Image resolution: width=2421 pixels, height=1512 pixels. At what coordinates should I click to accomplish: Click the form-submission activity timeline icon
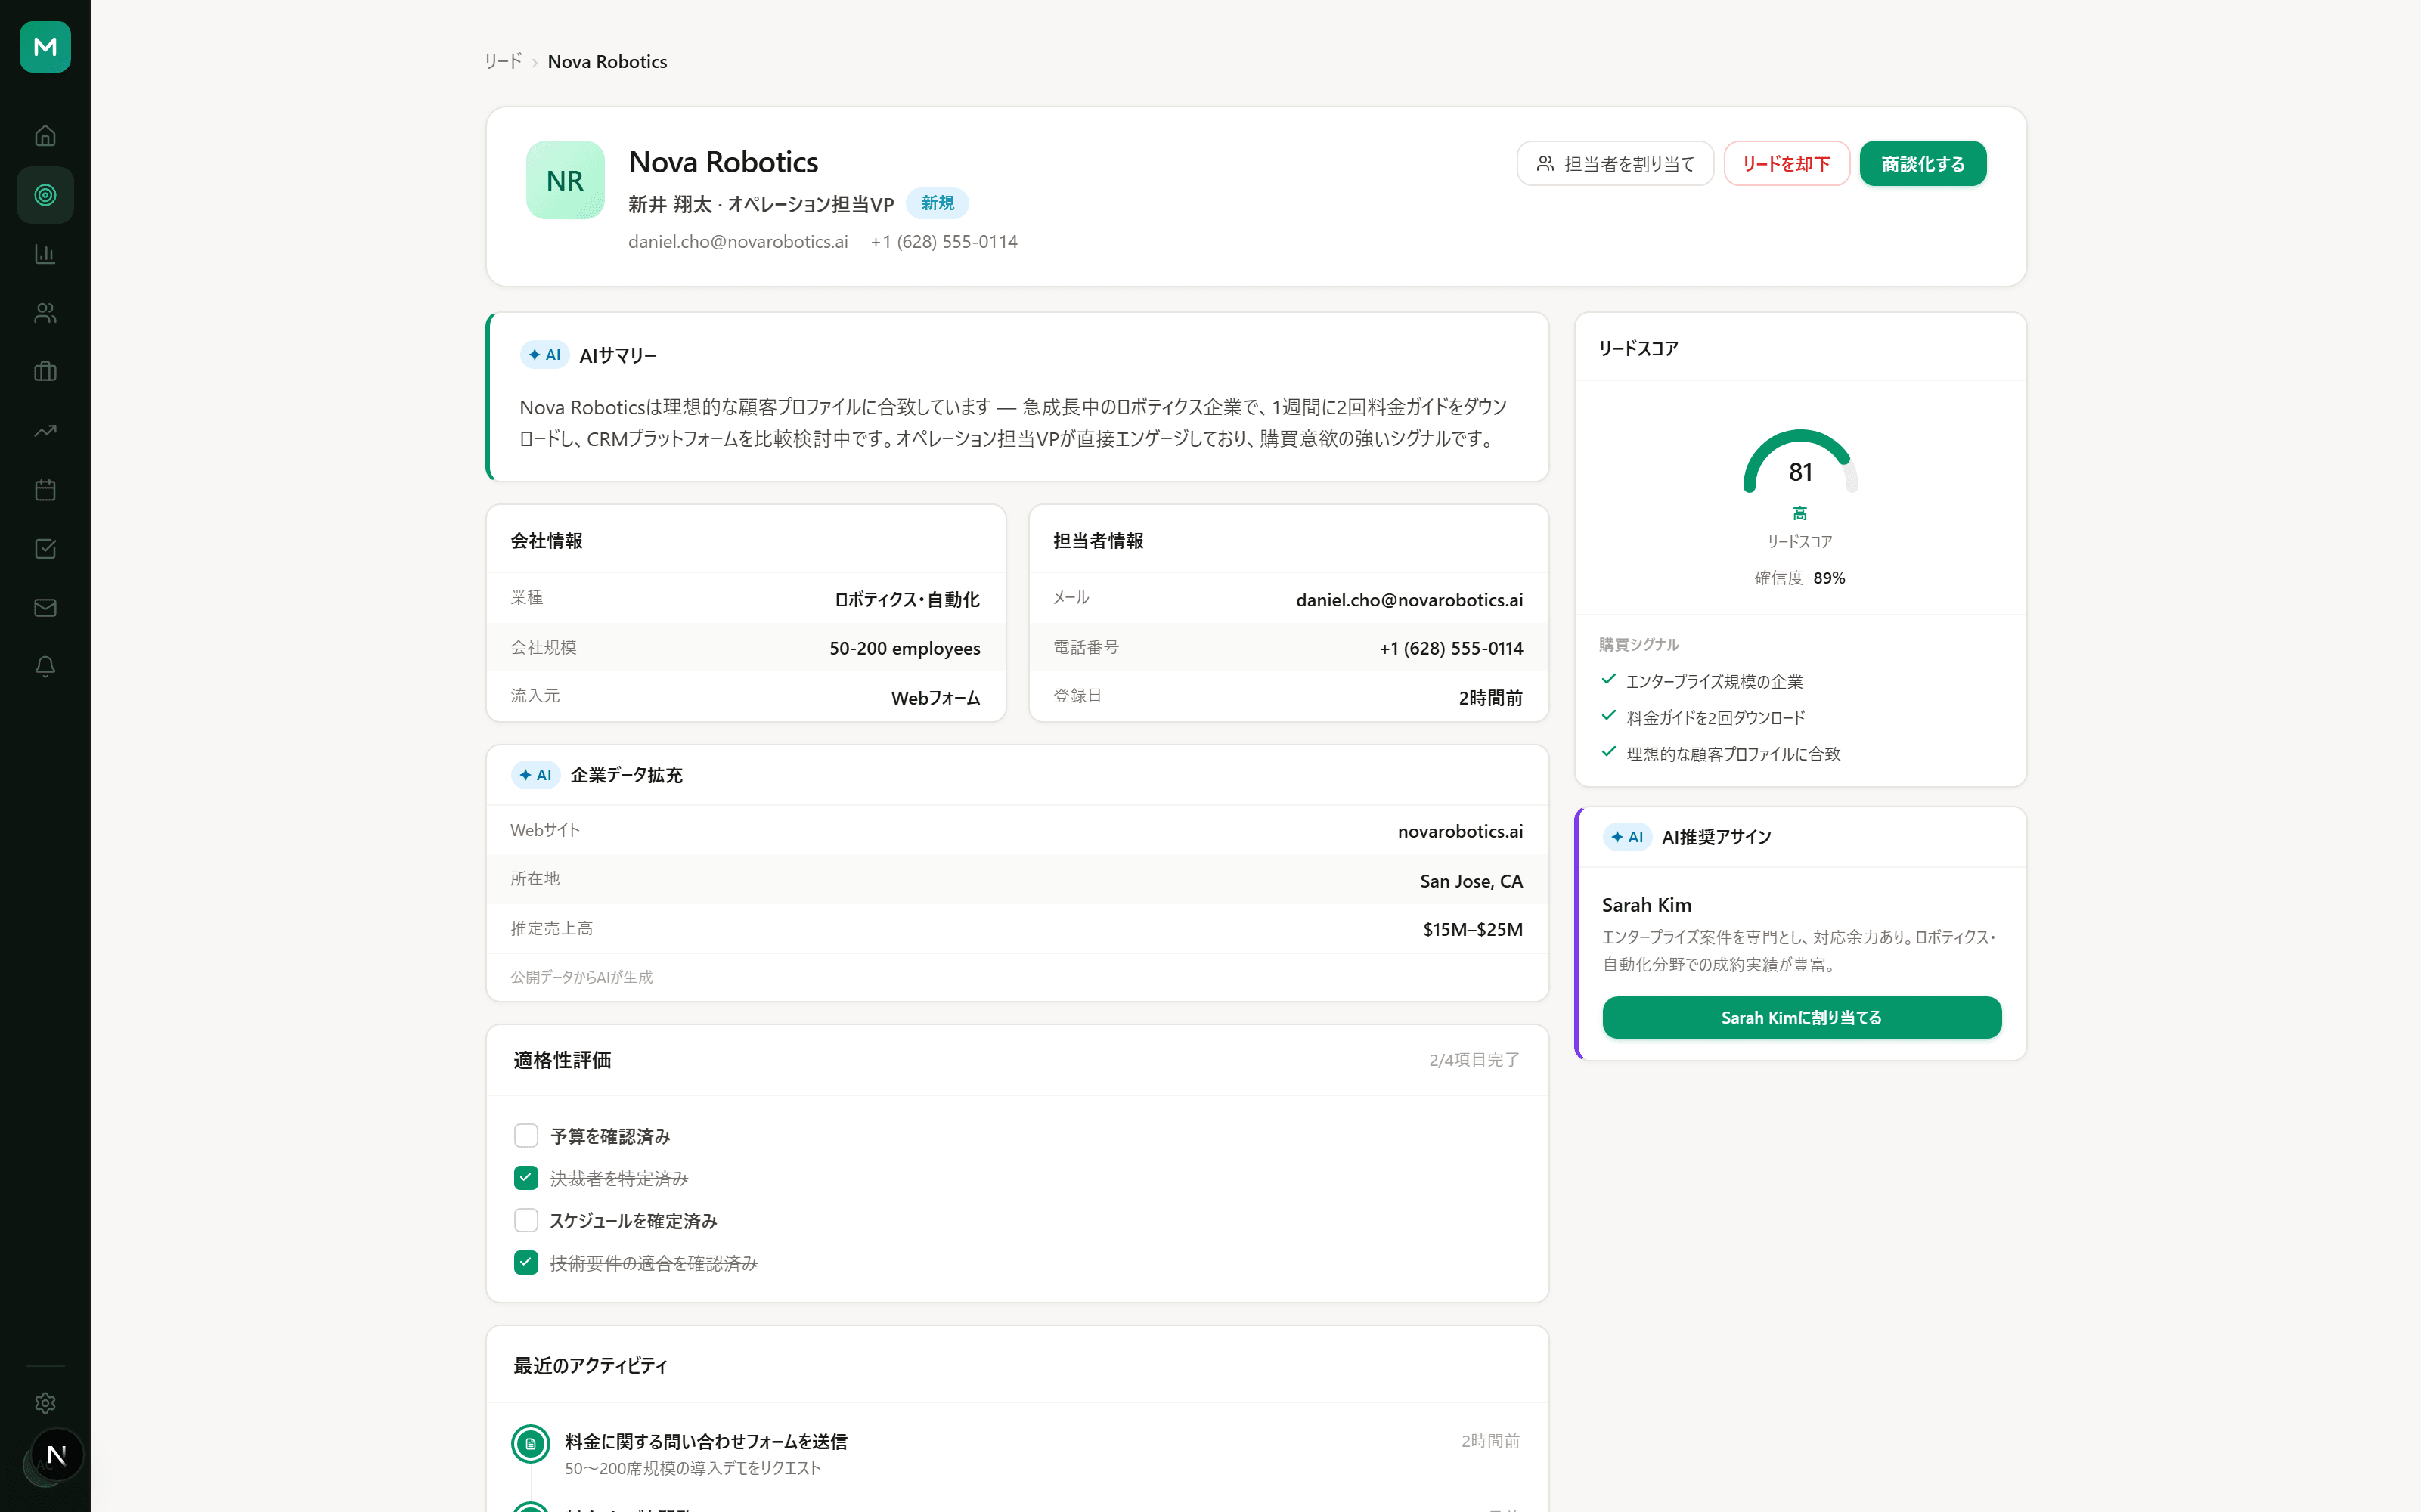(x=530, y=1444)
